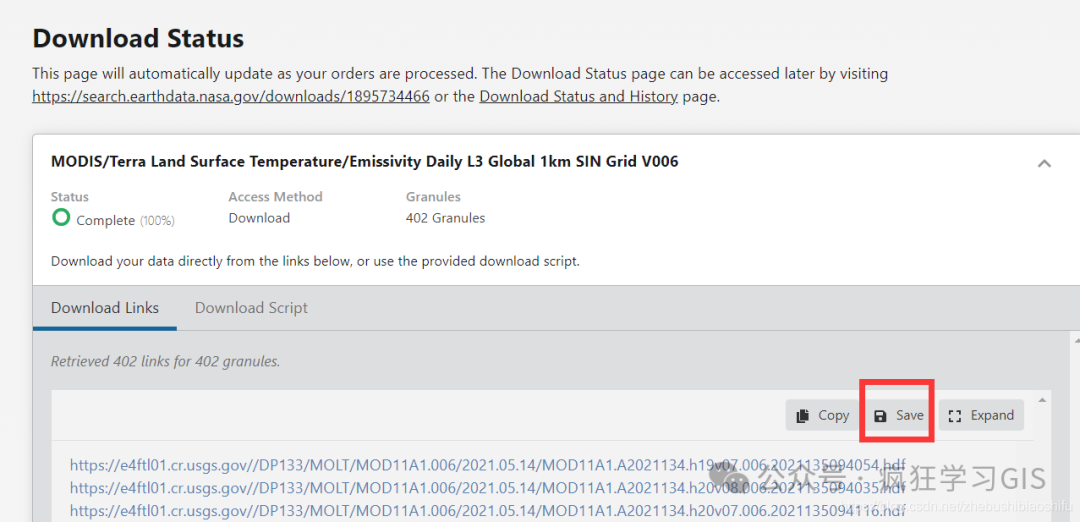Screen dimensions: 1080x522
Task: Open the search.earthdata.nasa.gov downloads link
Action: pyautogui.click(x=231, y=97)
